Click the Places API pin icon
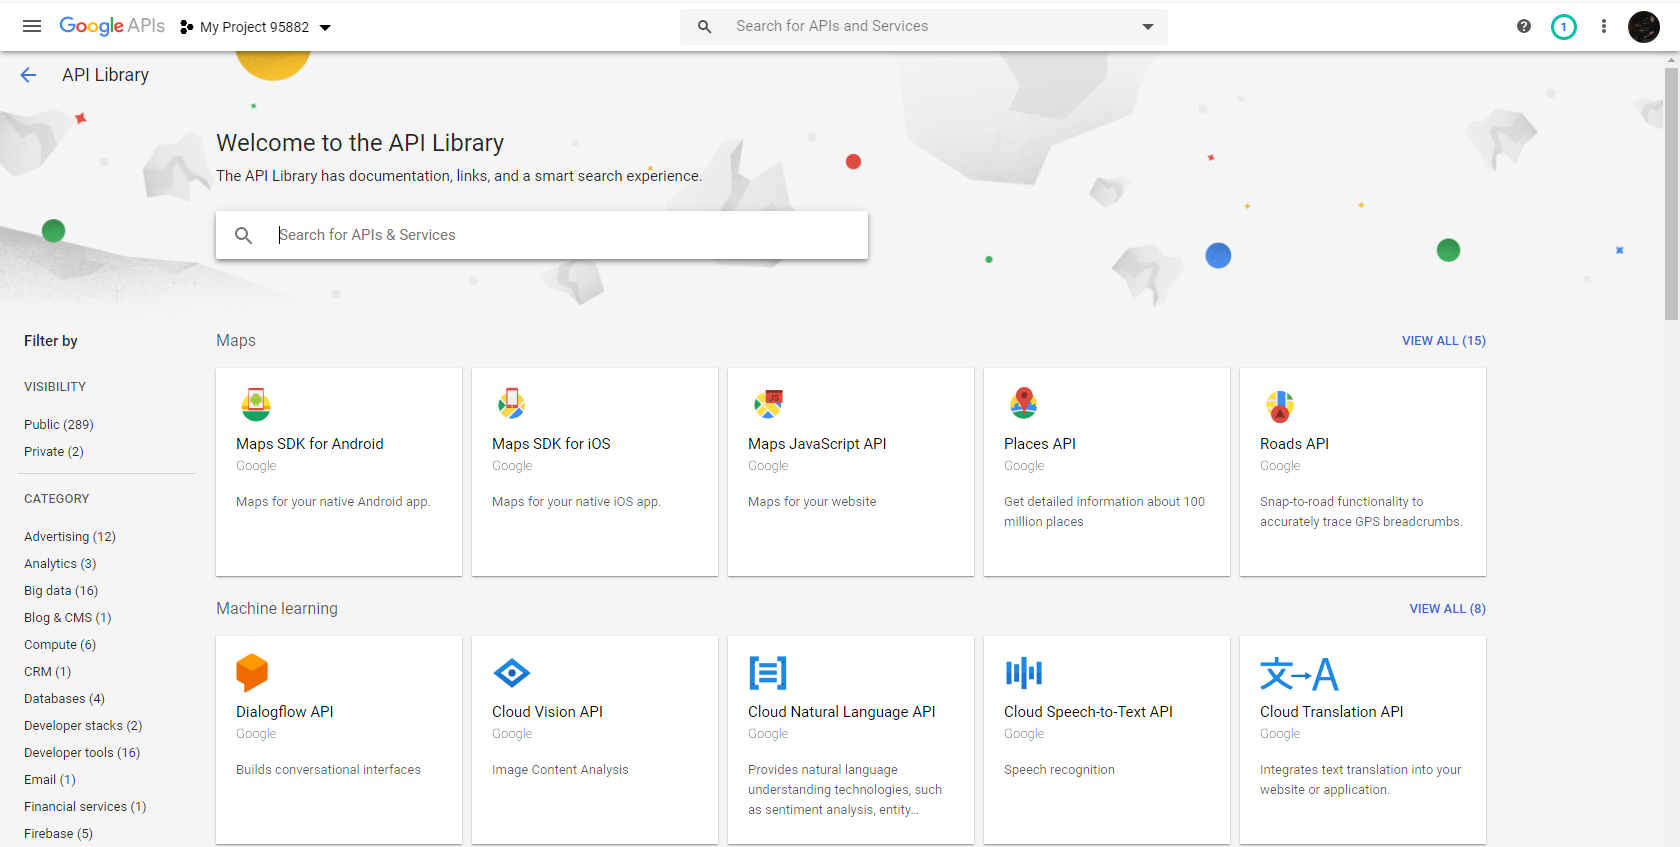Viewport: 1680px width, 847px height. pos(1023,403)
